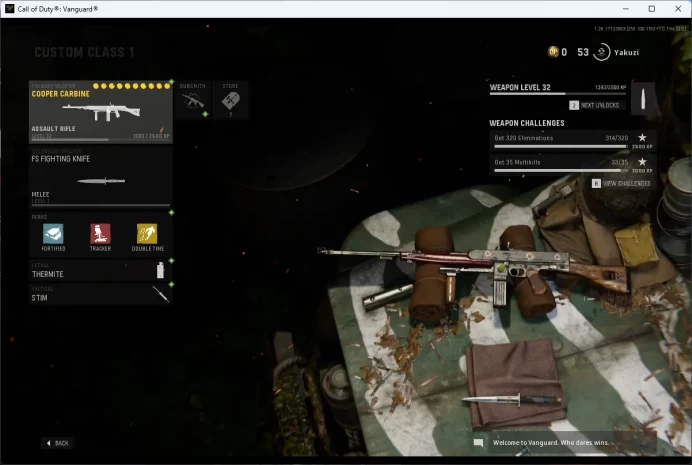
Task: Click the Get 35 Multikills progress bar
Action: pos(560,171)
